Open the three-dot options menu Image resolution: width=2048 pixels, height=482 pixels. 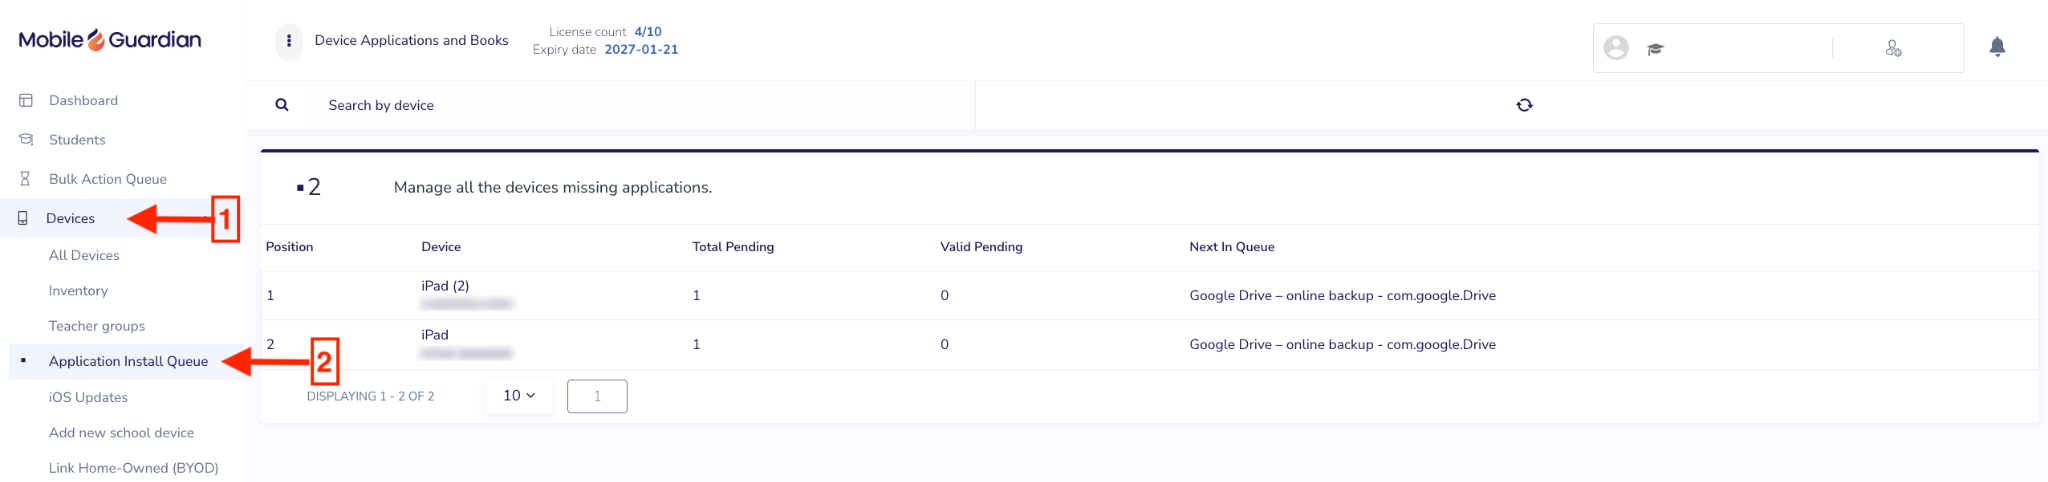pos(288,41)
